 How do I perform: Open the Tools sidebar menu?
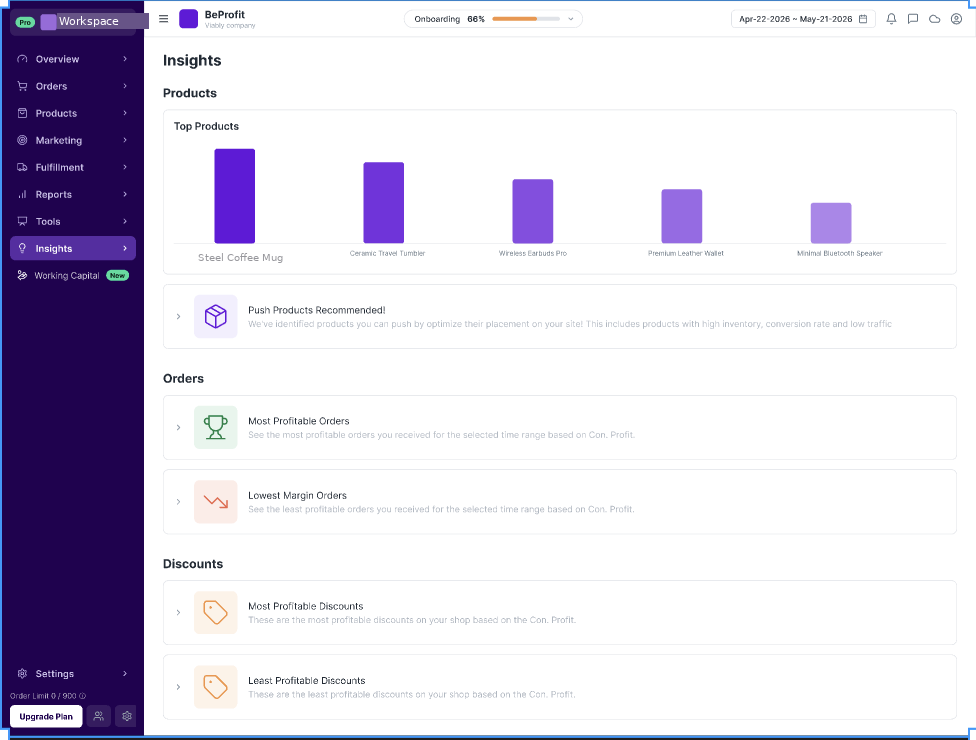(x=73, y=222)
